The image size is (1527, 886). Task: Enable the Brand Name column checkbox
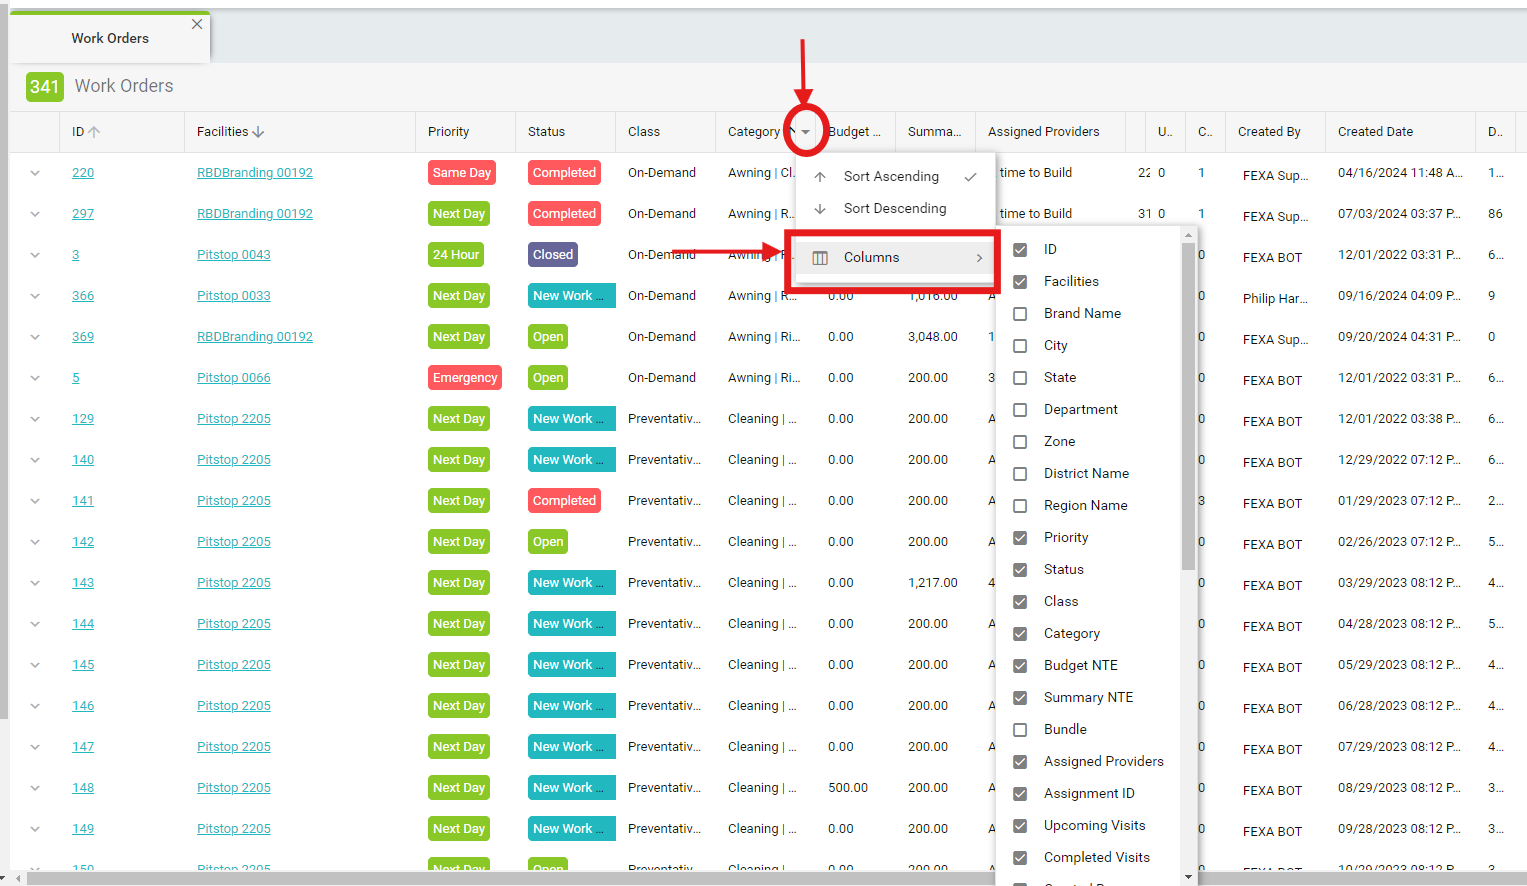click(x=1020, y=314)
